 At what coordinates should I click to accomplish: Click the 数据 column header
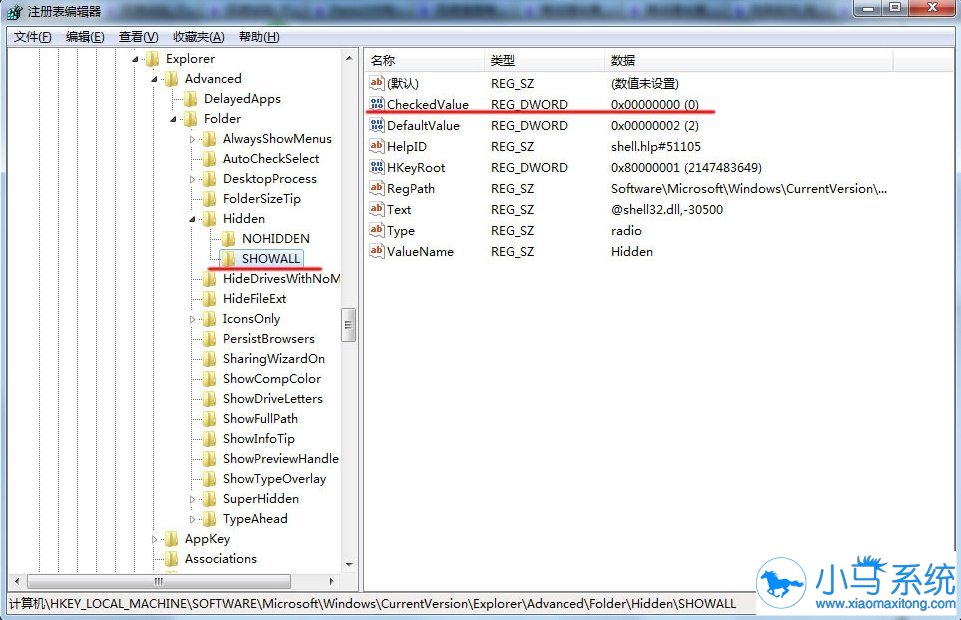[748, 61]
